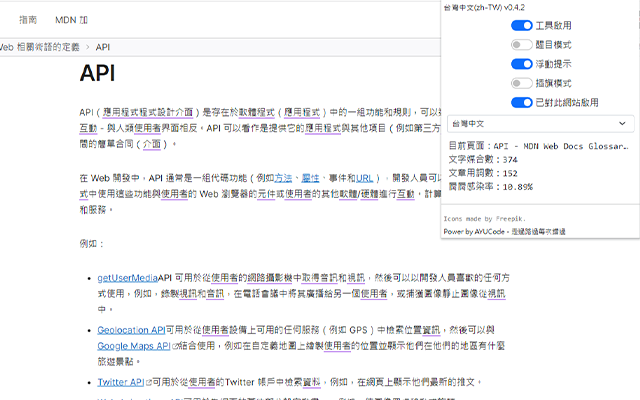Click external-link icon beside Twitter API
This screenshot has height=400, width=640.
[x=149, y=382]
